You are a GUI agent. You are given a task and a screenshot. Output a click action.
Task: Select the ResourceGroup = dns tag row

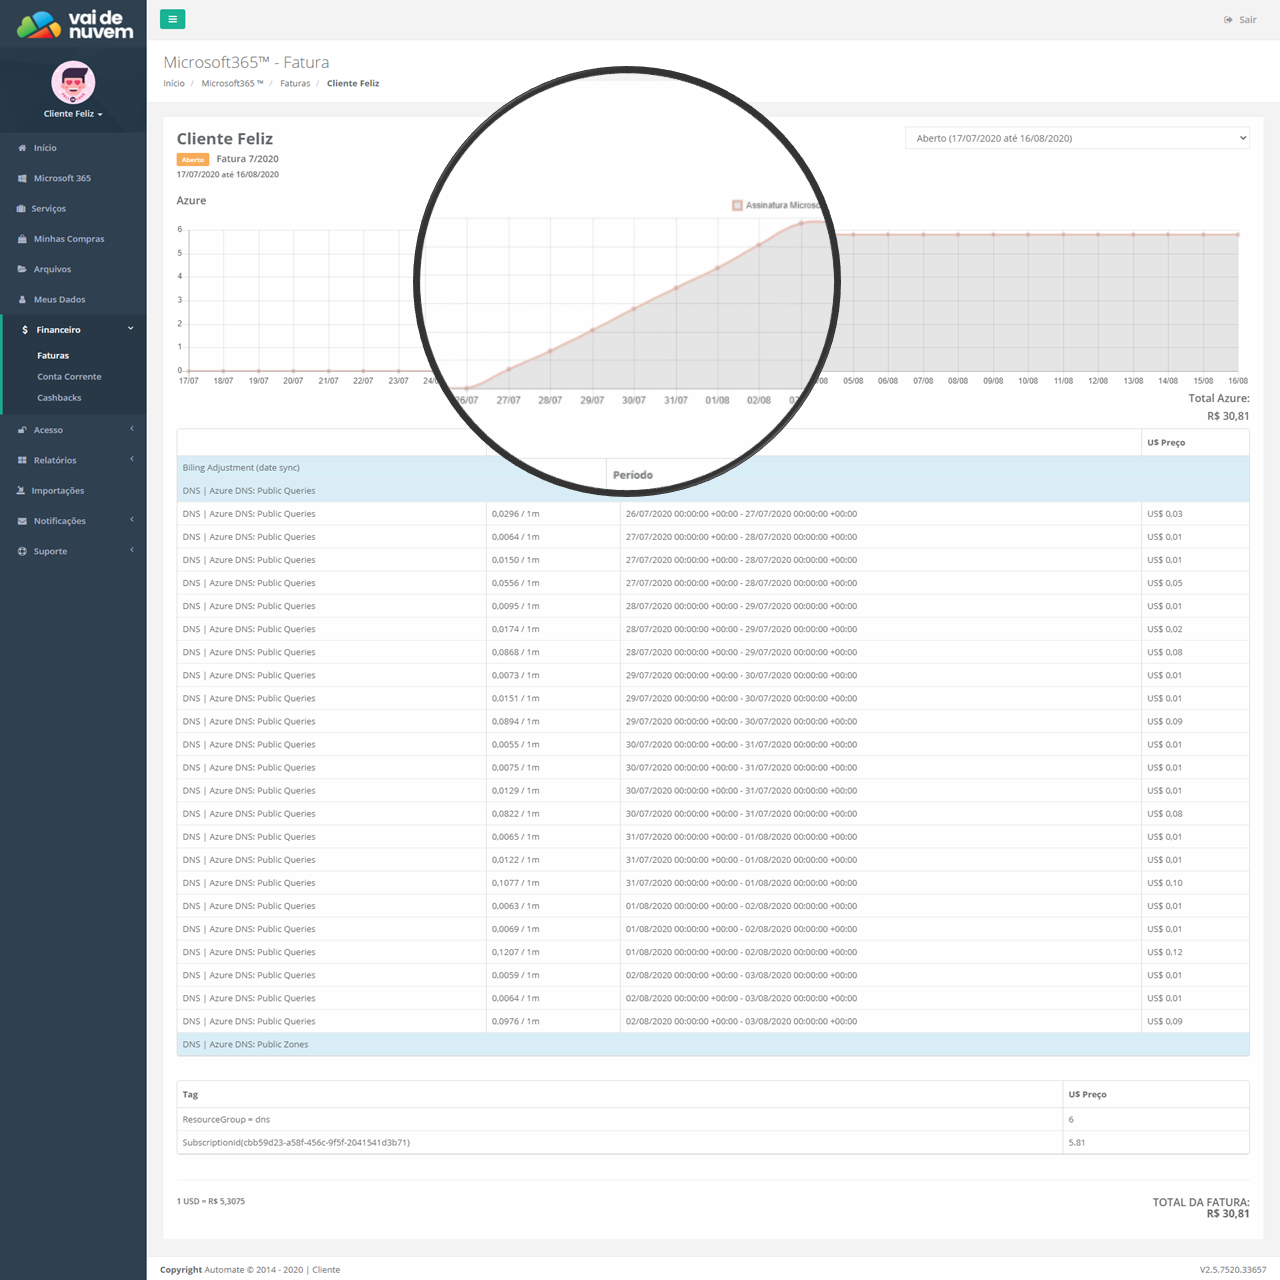(713, 1120)
